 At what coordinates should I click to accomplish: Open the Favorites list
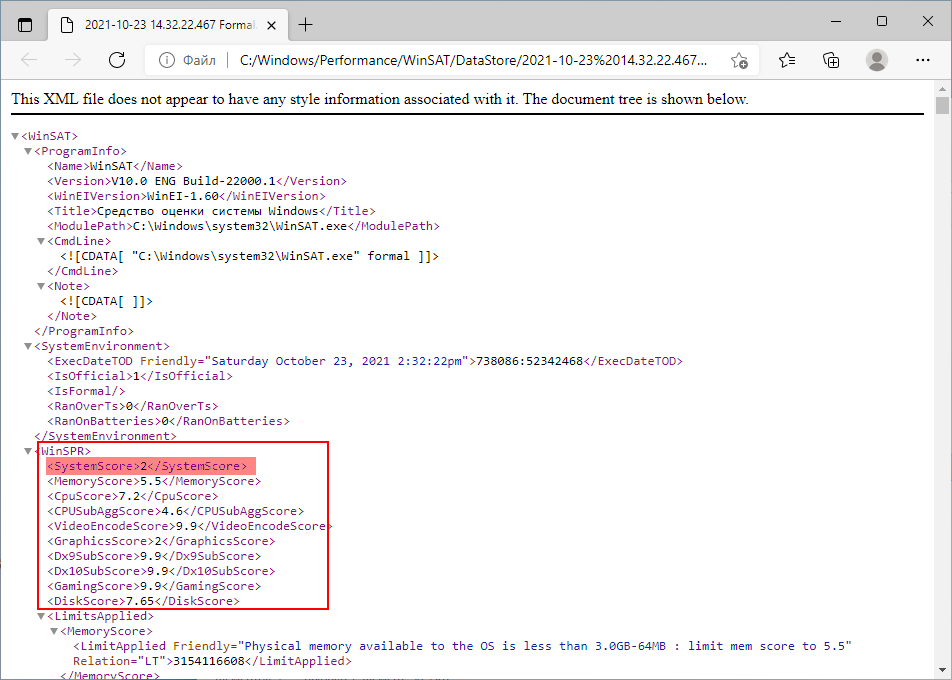point(785,60)
